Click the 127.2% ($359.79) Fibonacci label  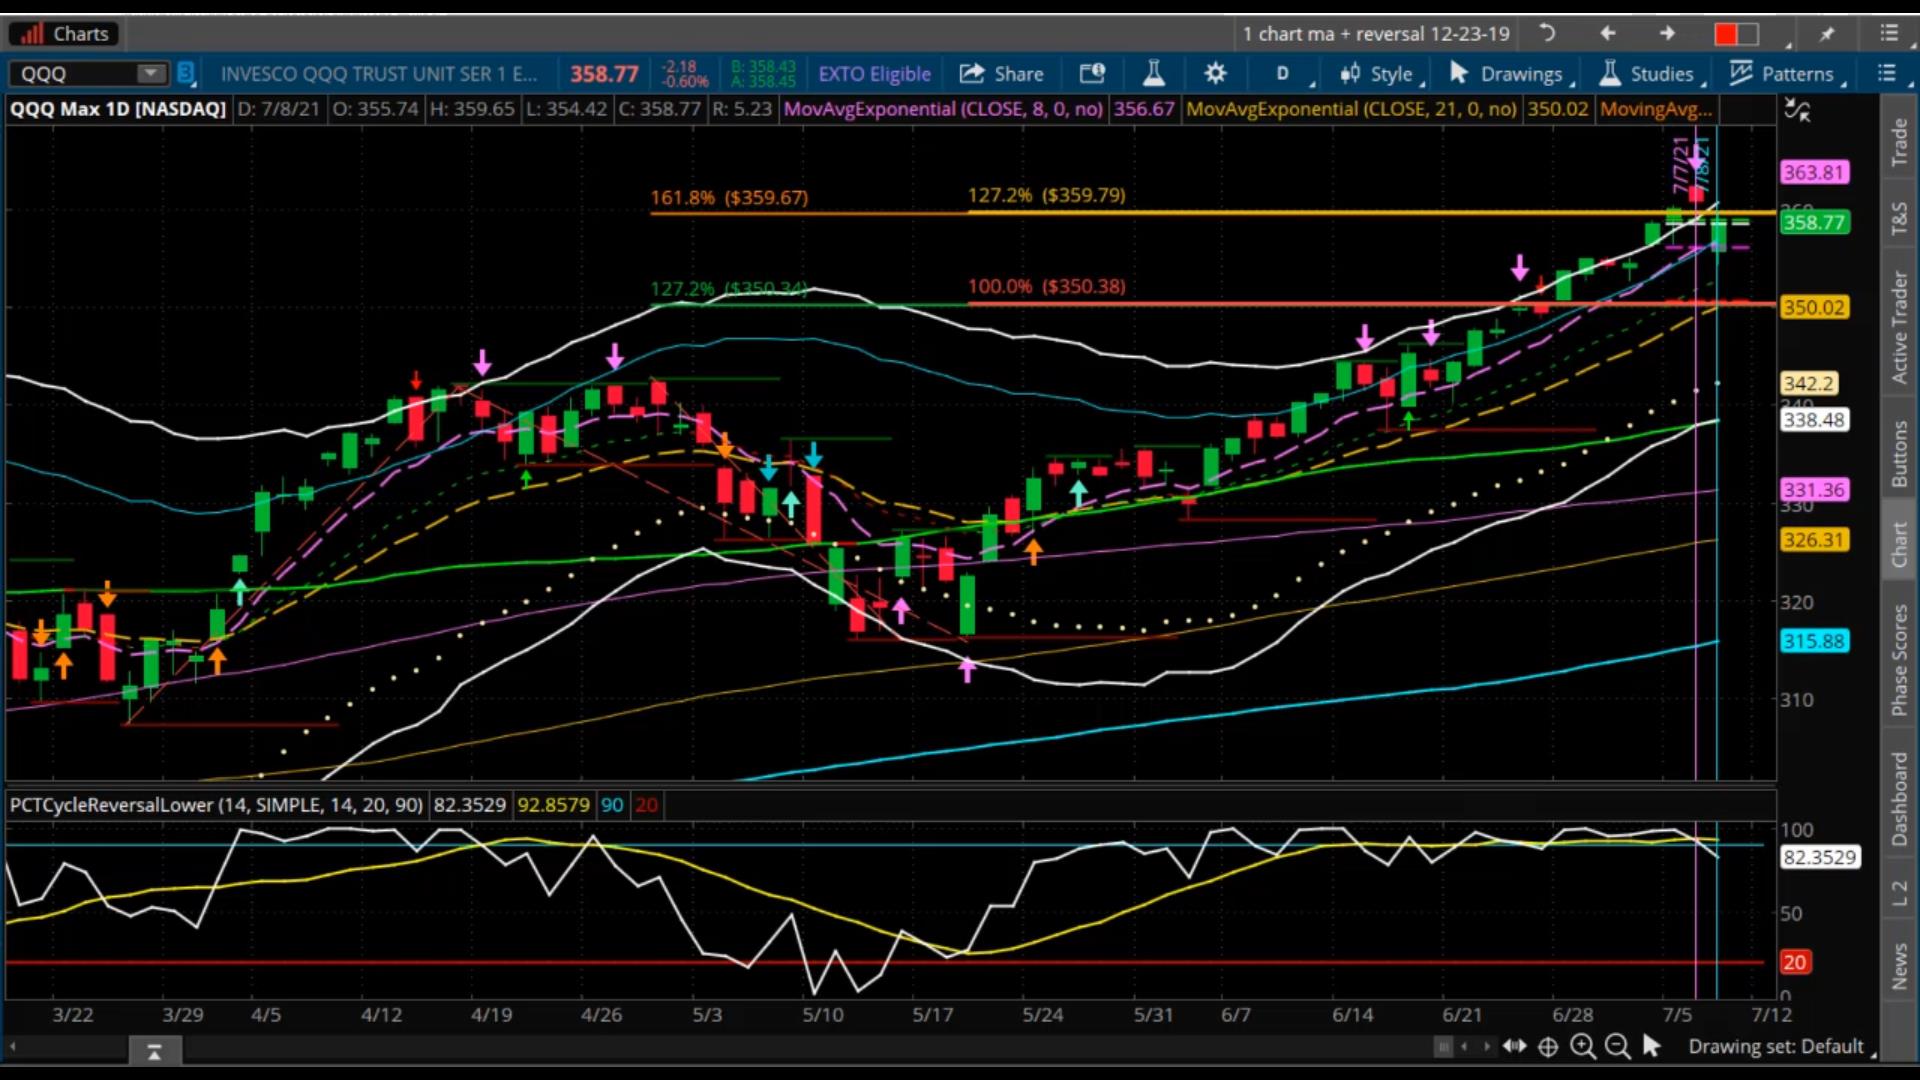[1046, 196]
